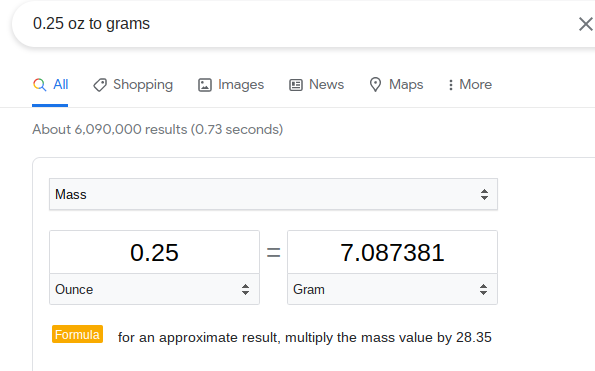Click the 0.25 ounce value field
Viewport: 595px width, 371px height.
(154, 252)
